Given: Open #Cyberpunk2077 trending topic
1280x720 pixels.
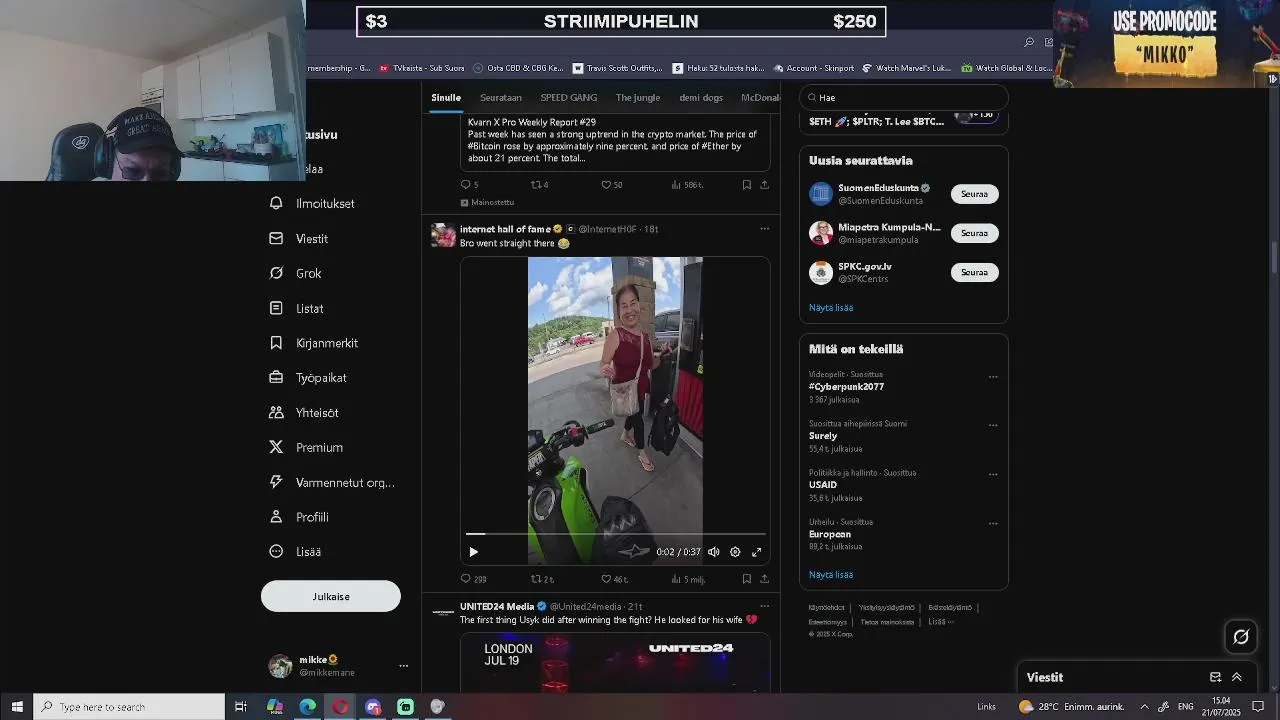Looking at the screenshot, I should 846,387.
